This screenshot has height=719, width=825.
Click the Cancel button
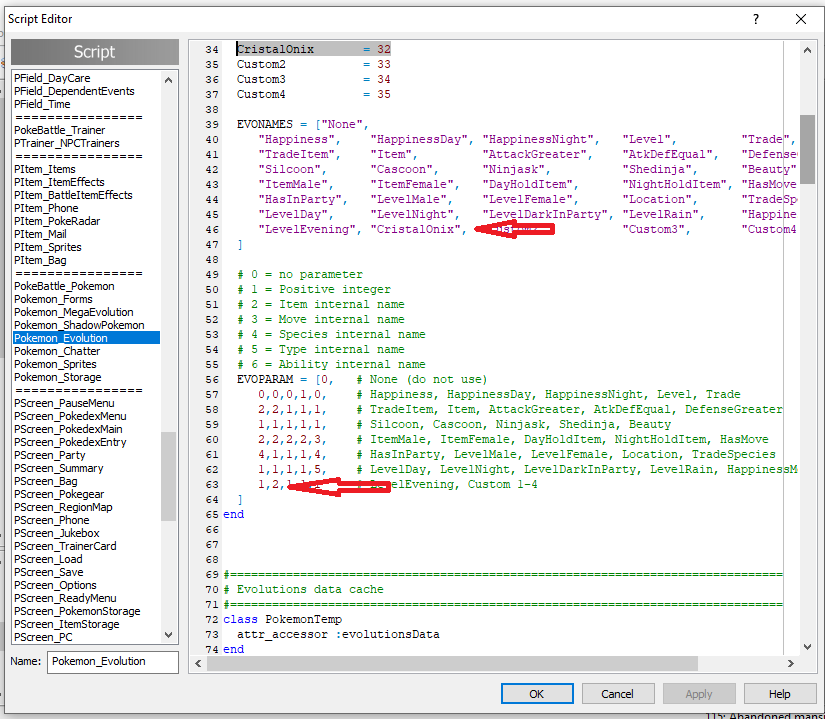[x=617, y=694]
